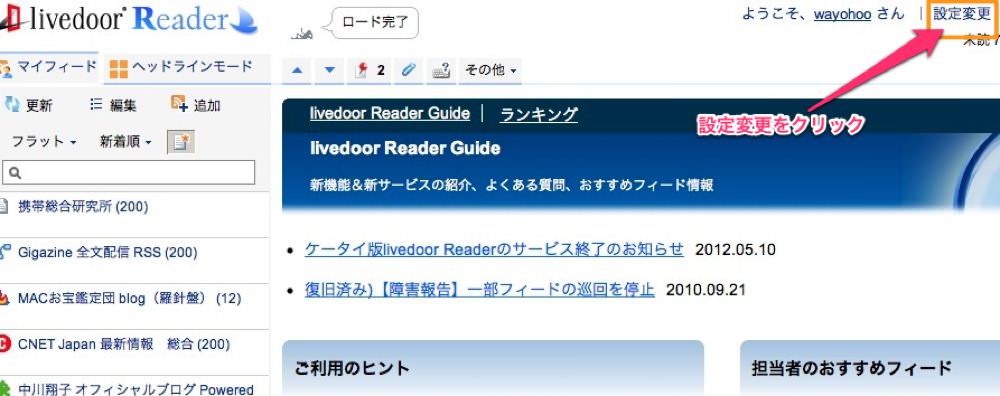This screenshot has height=396, width=1000.
Task: Toggle the show-unread-only notepad button
Action: click(180, 142)
